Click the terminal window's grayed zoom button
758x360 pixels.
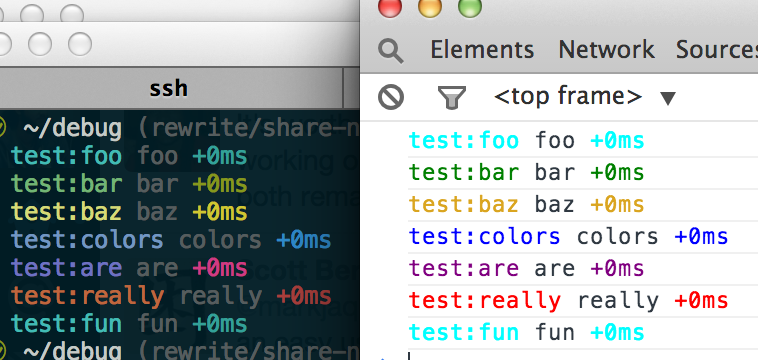tap(80, 44)
